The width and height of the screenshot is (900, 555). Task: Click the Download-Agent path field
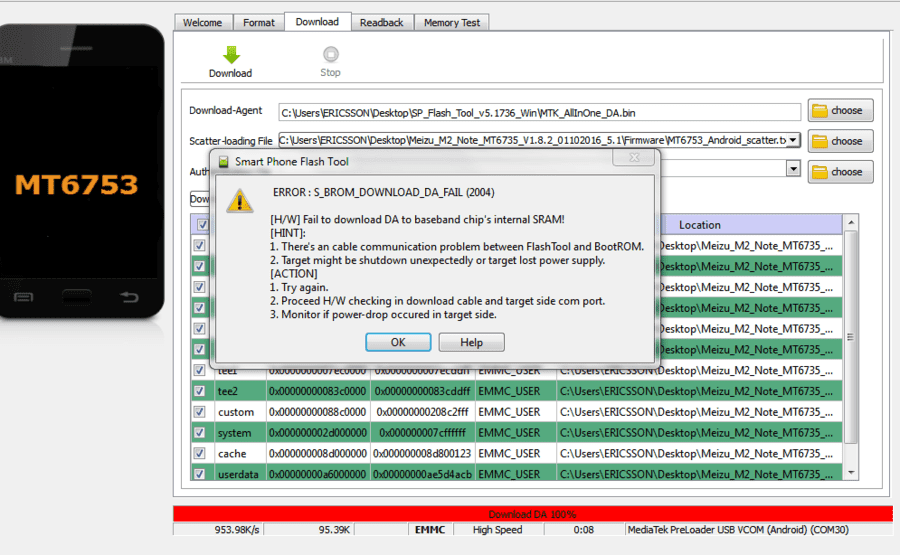(540, 113)
